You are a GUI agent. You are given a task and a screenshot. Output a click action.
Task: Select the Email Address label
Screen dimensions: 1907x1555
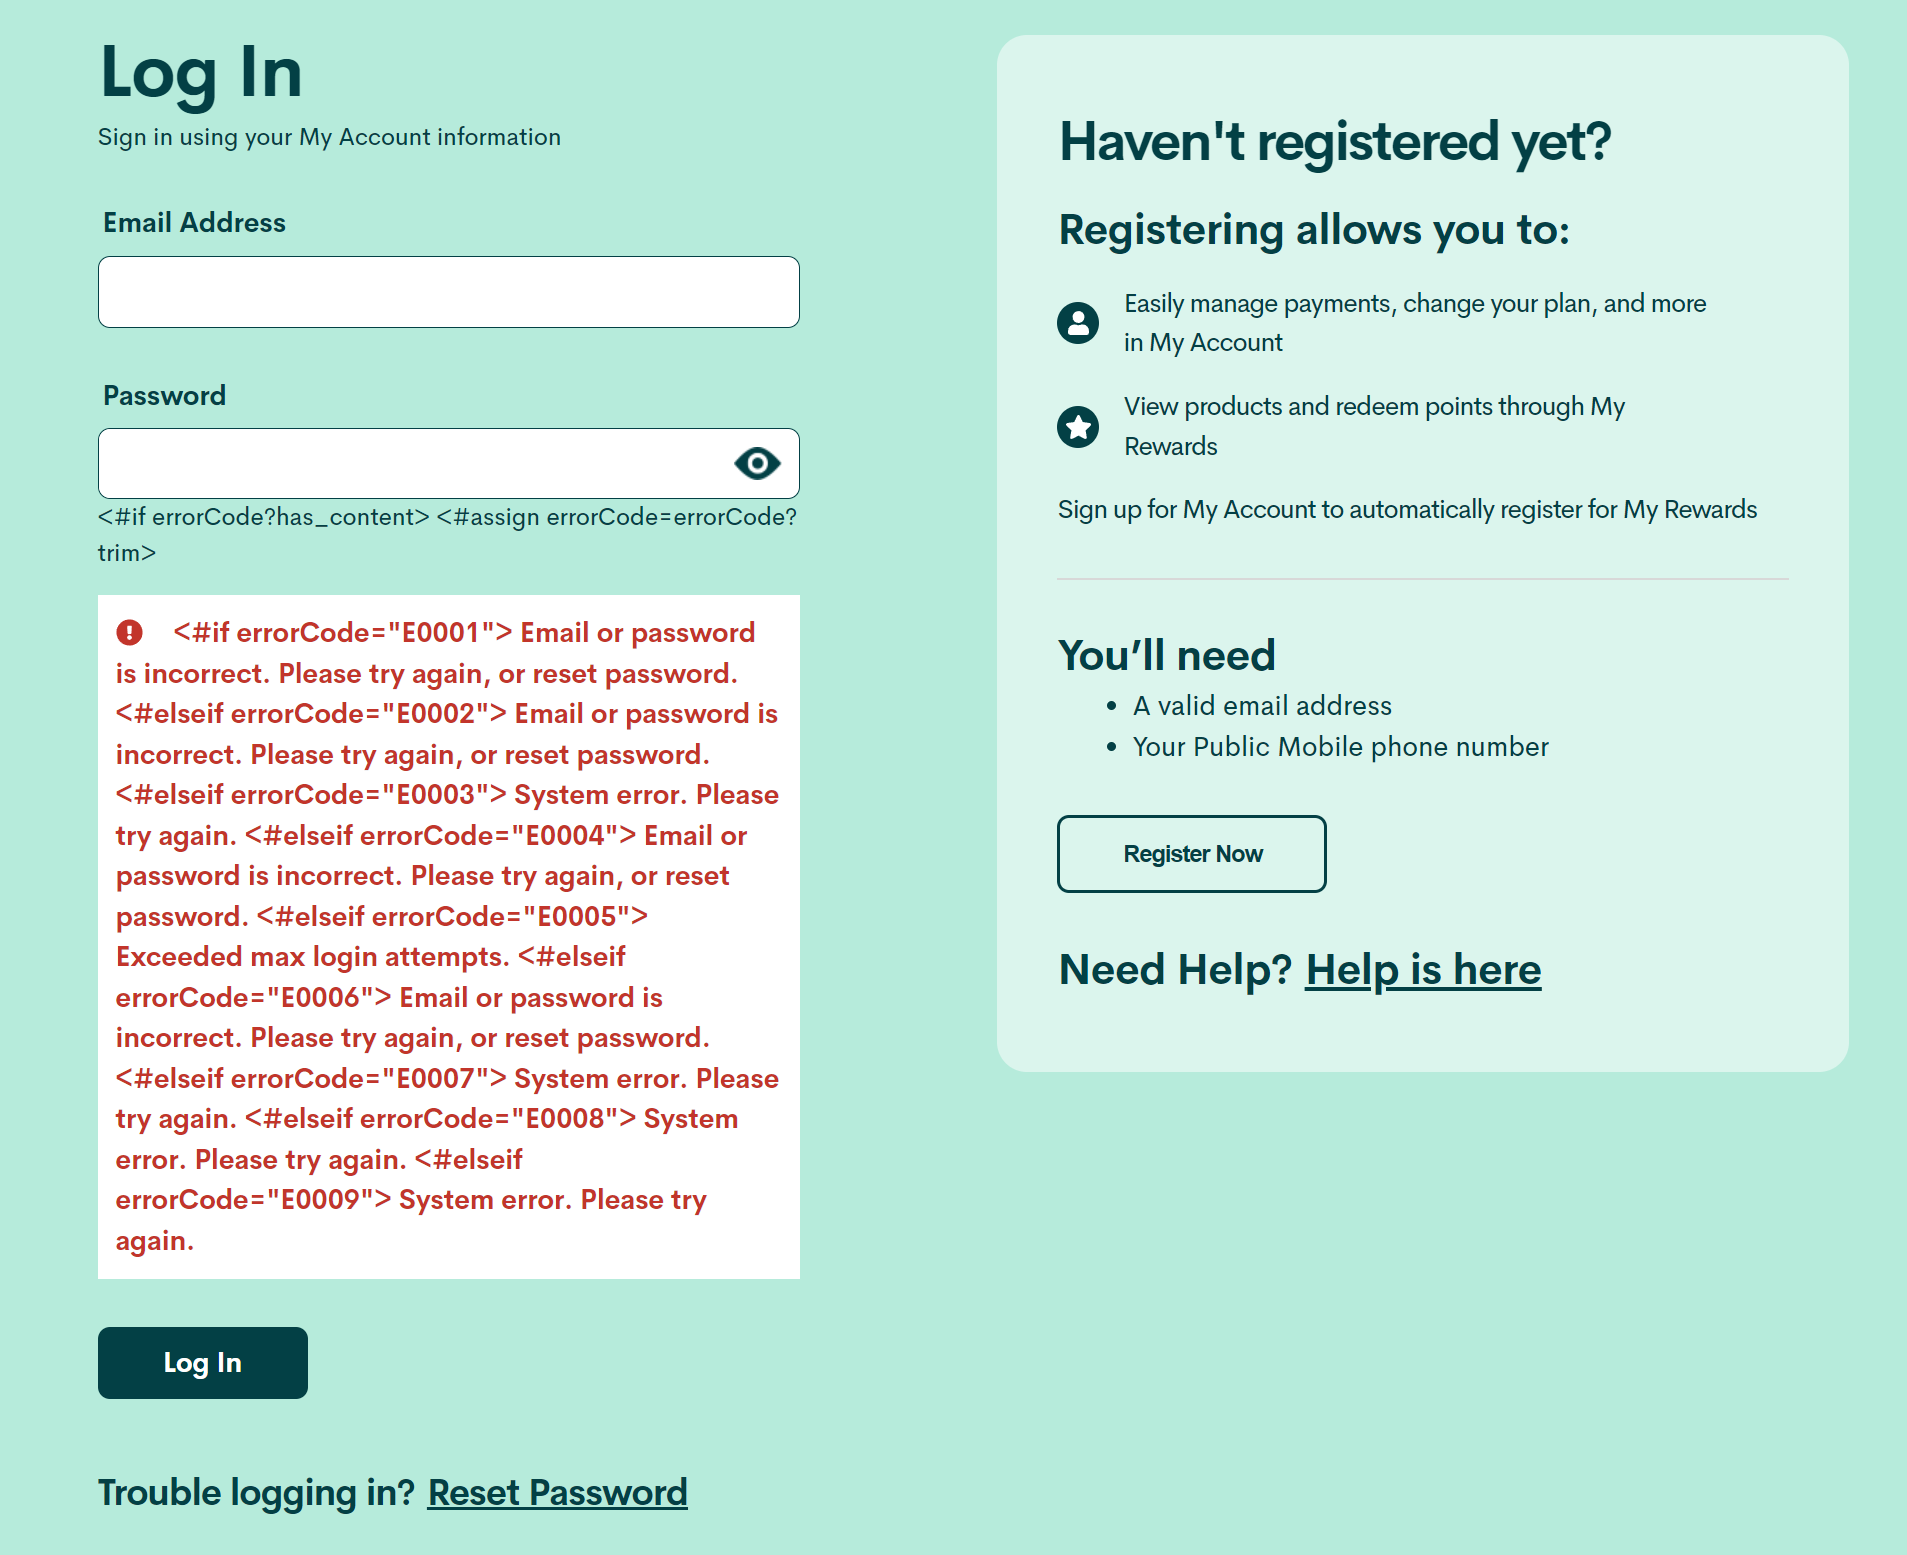click(193, 222)
